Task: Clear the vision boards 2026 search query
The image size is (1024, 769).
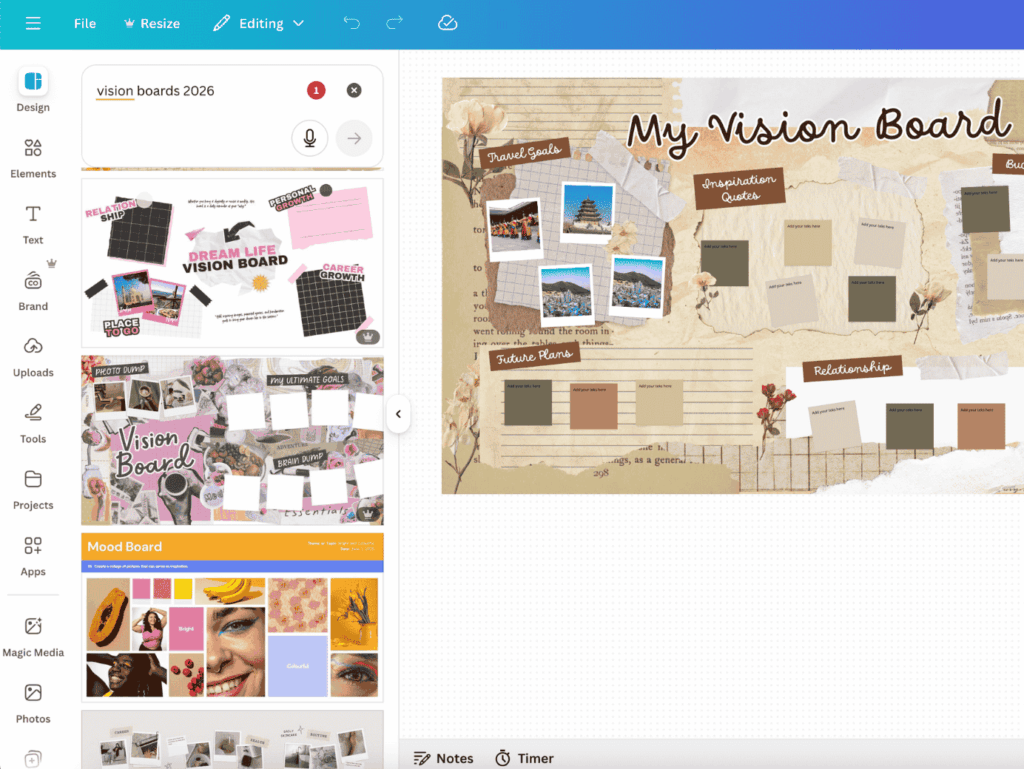Action: tap(354, 90)
